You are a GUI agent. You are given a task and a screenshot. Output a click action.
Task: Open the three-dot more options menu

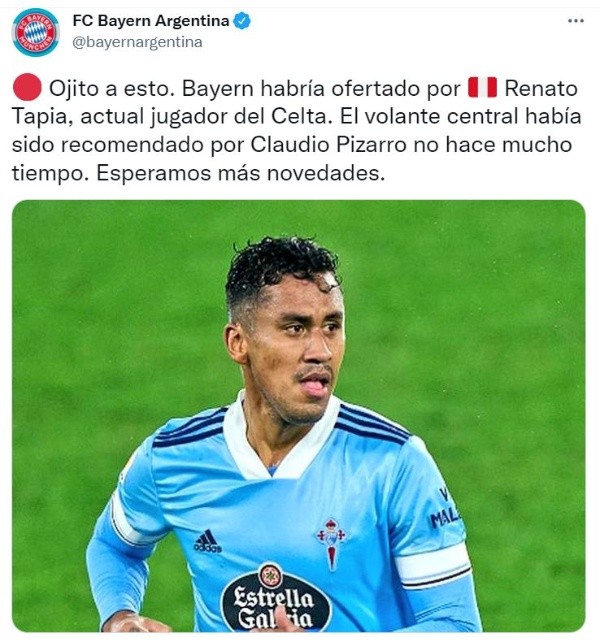pyautogui.click(x=575, y=21)
